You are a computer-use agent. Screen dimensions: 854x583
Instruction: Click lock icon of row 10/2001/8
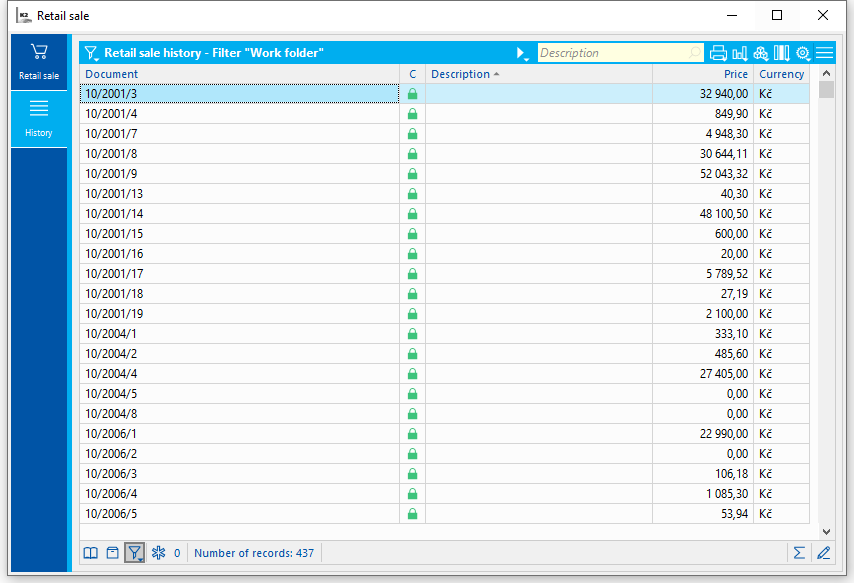pyautogui.click(x=412, y=154)
